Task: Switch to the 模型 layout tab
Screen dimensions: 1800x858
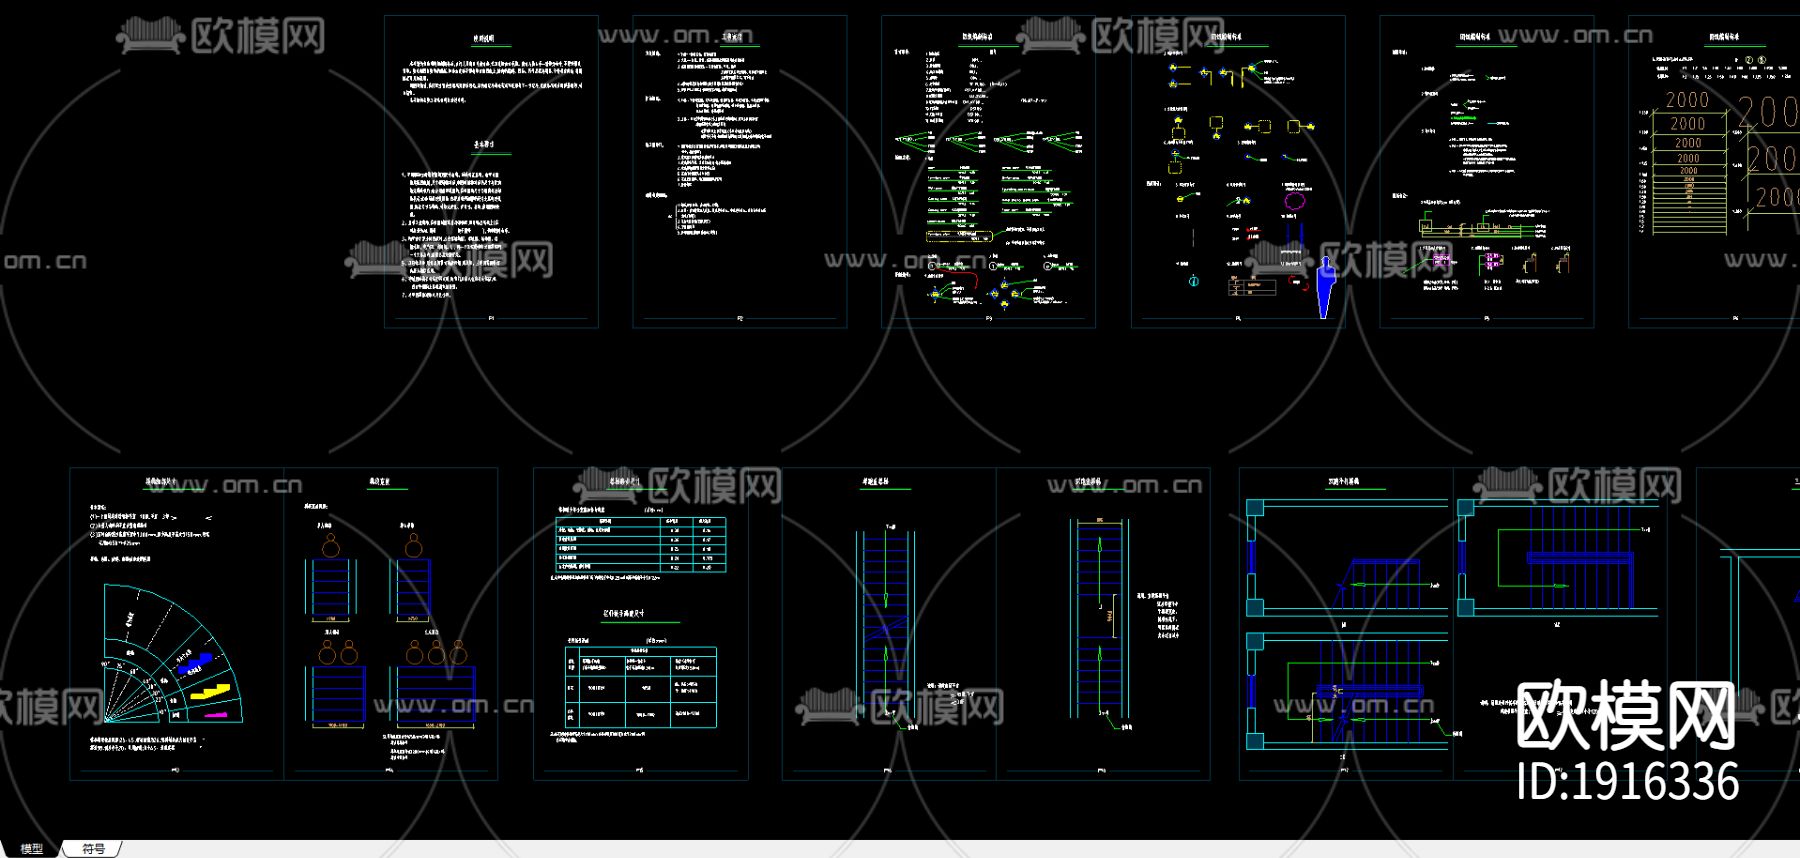Action: 31,849
